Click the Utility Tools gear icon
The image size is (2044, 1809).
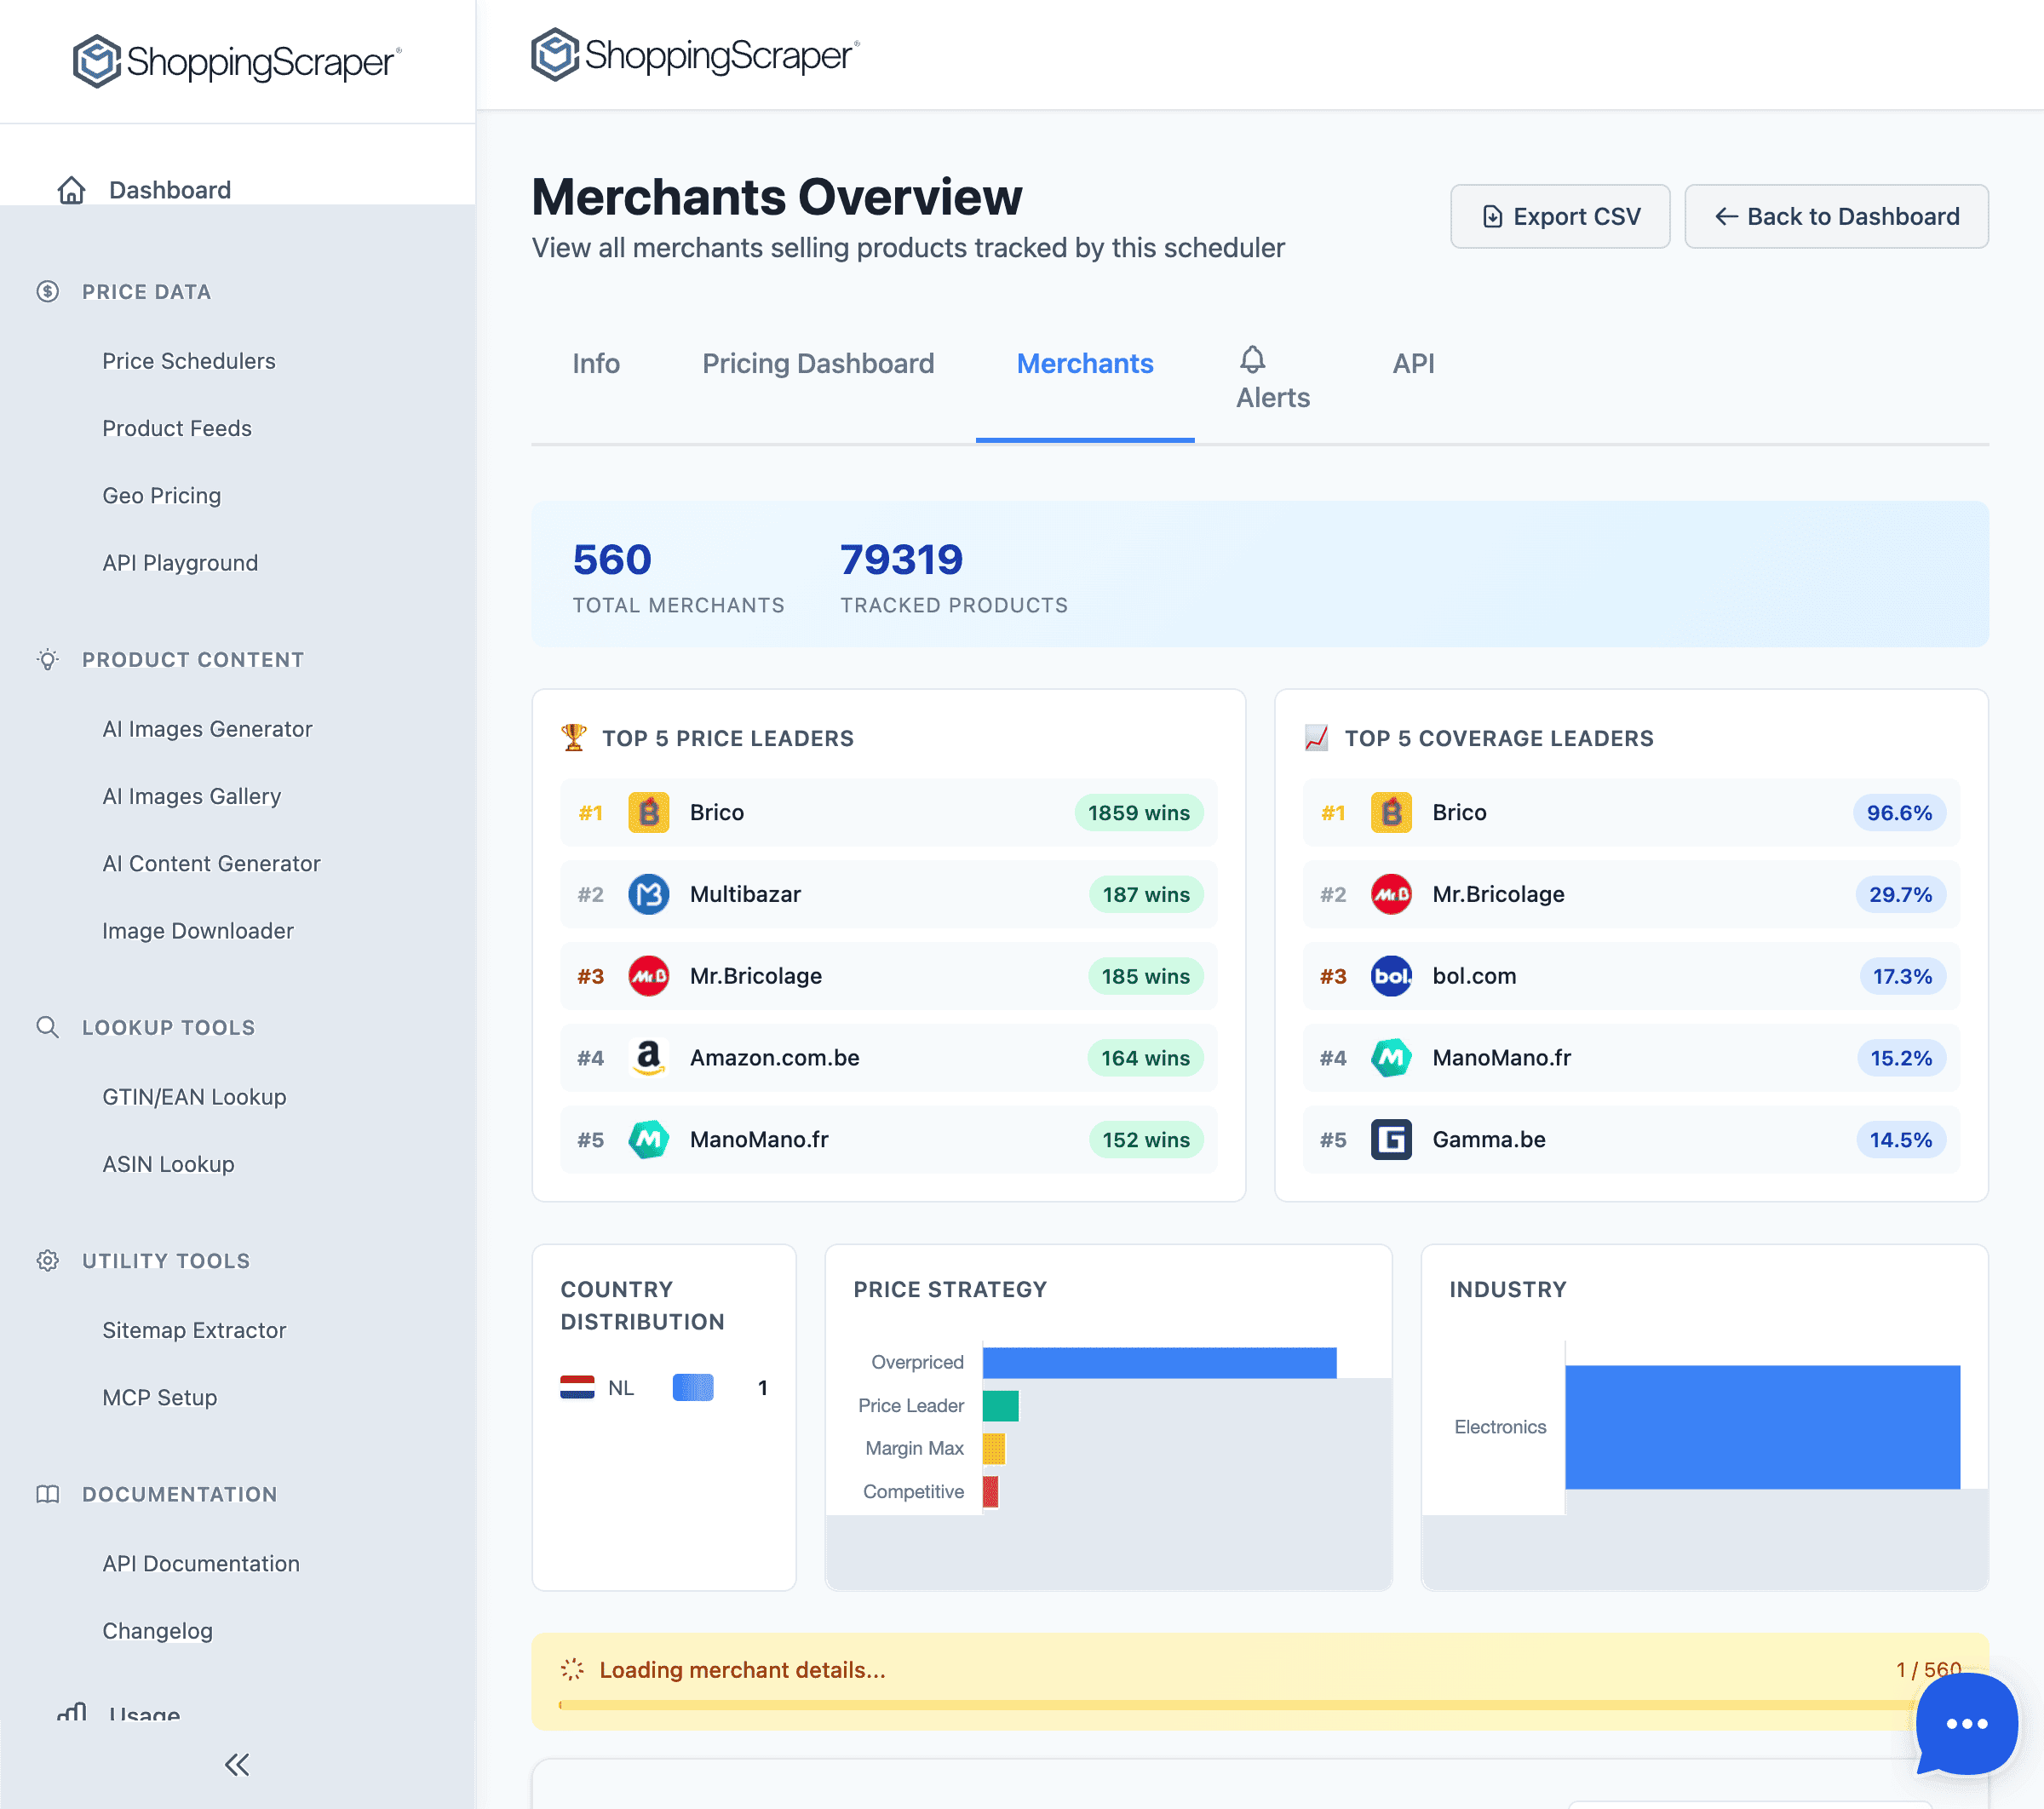[48, 1261]
